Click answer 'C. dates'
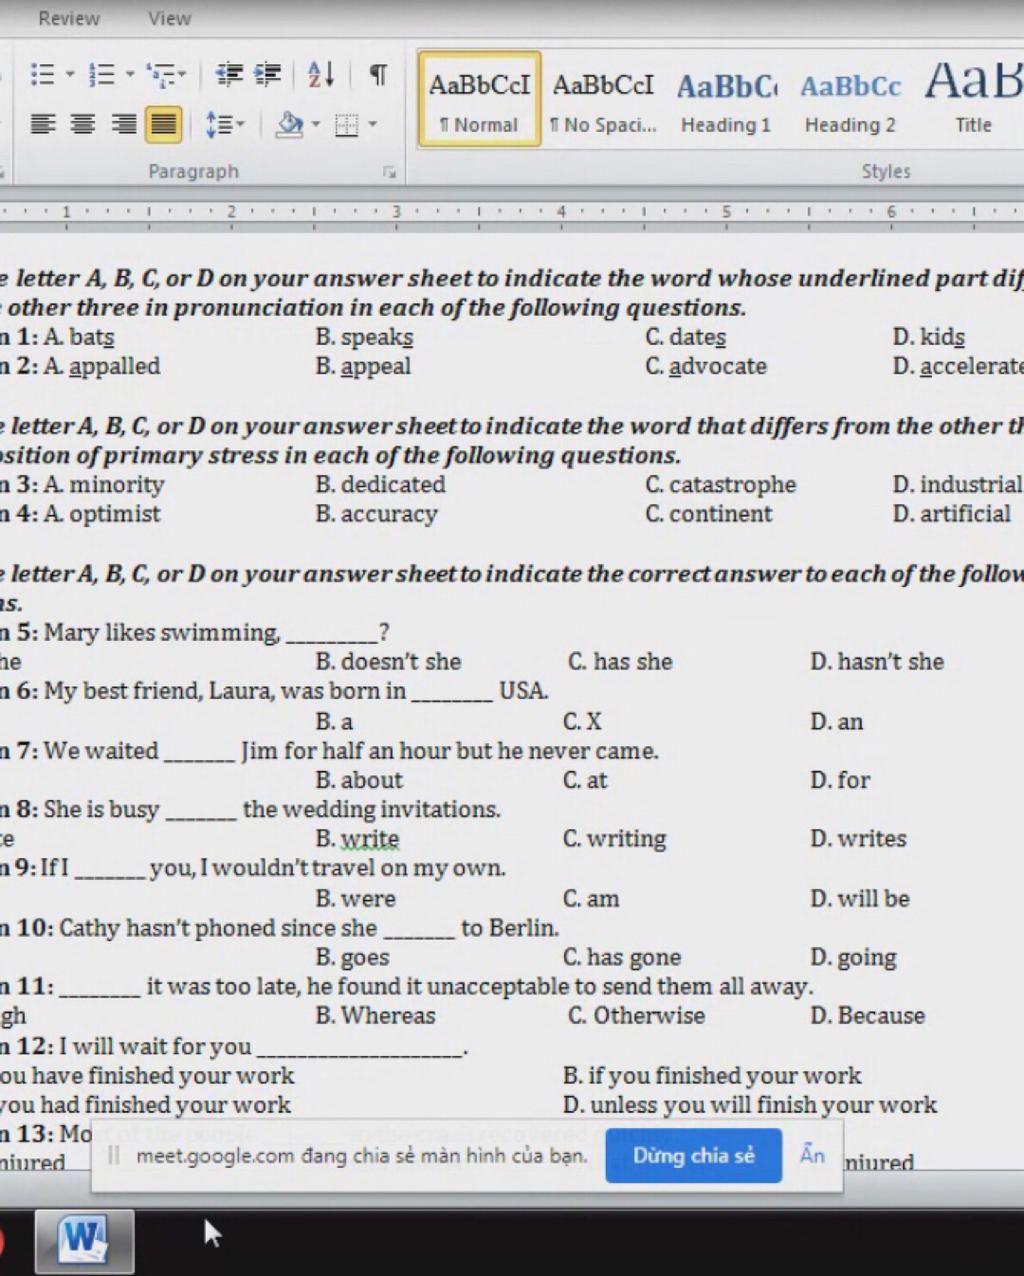This screenshot has width=1024, height=1276. (686, 337)
